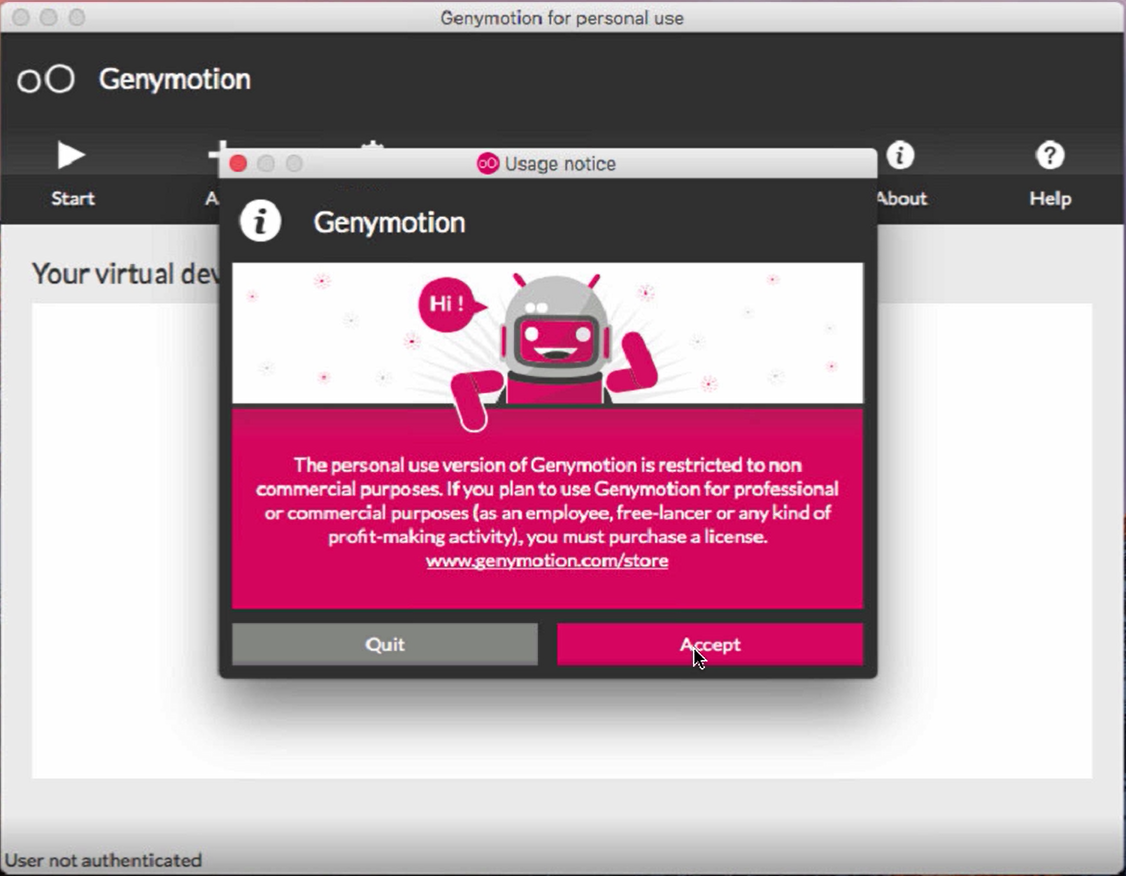Click the Genymotion icon in dialog title bar
Viewport: 1126px width, 876px height.
click(x=488, y=164)
